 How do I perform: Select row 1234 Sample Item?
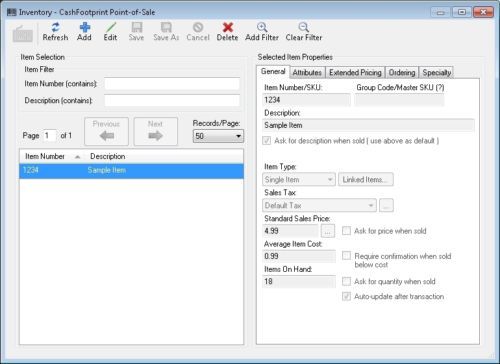[x=131, y=170]
